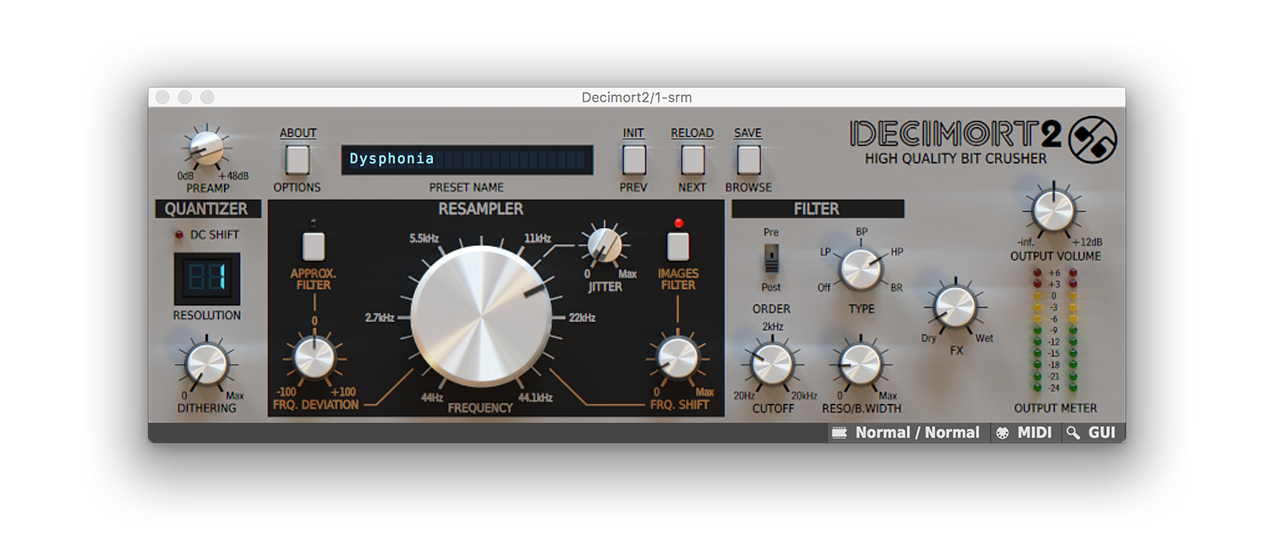The image size is (1280, 541).
Task: Click the 44.1kHz frequency scale label
Action: coord(536,397)
